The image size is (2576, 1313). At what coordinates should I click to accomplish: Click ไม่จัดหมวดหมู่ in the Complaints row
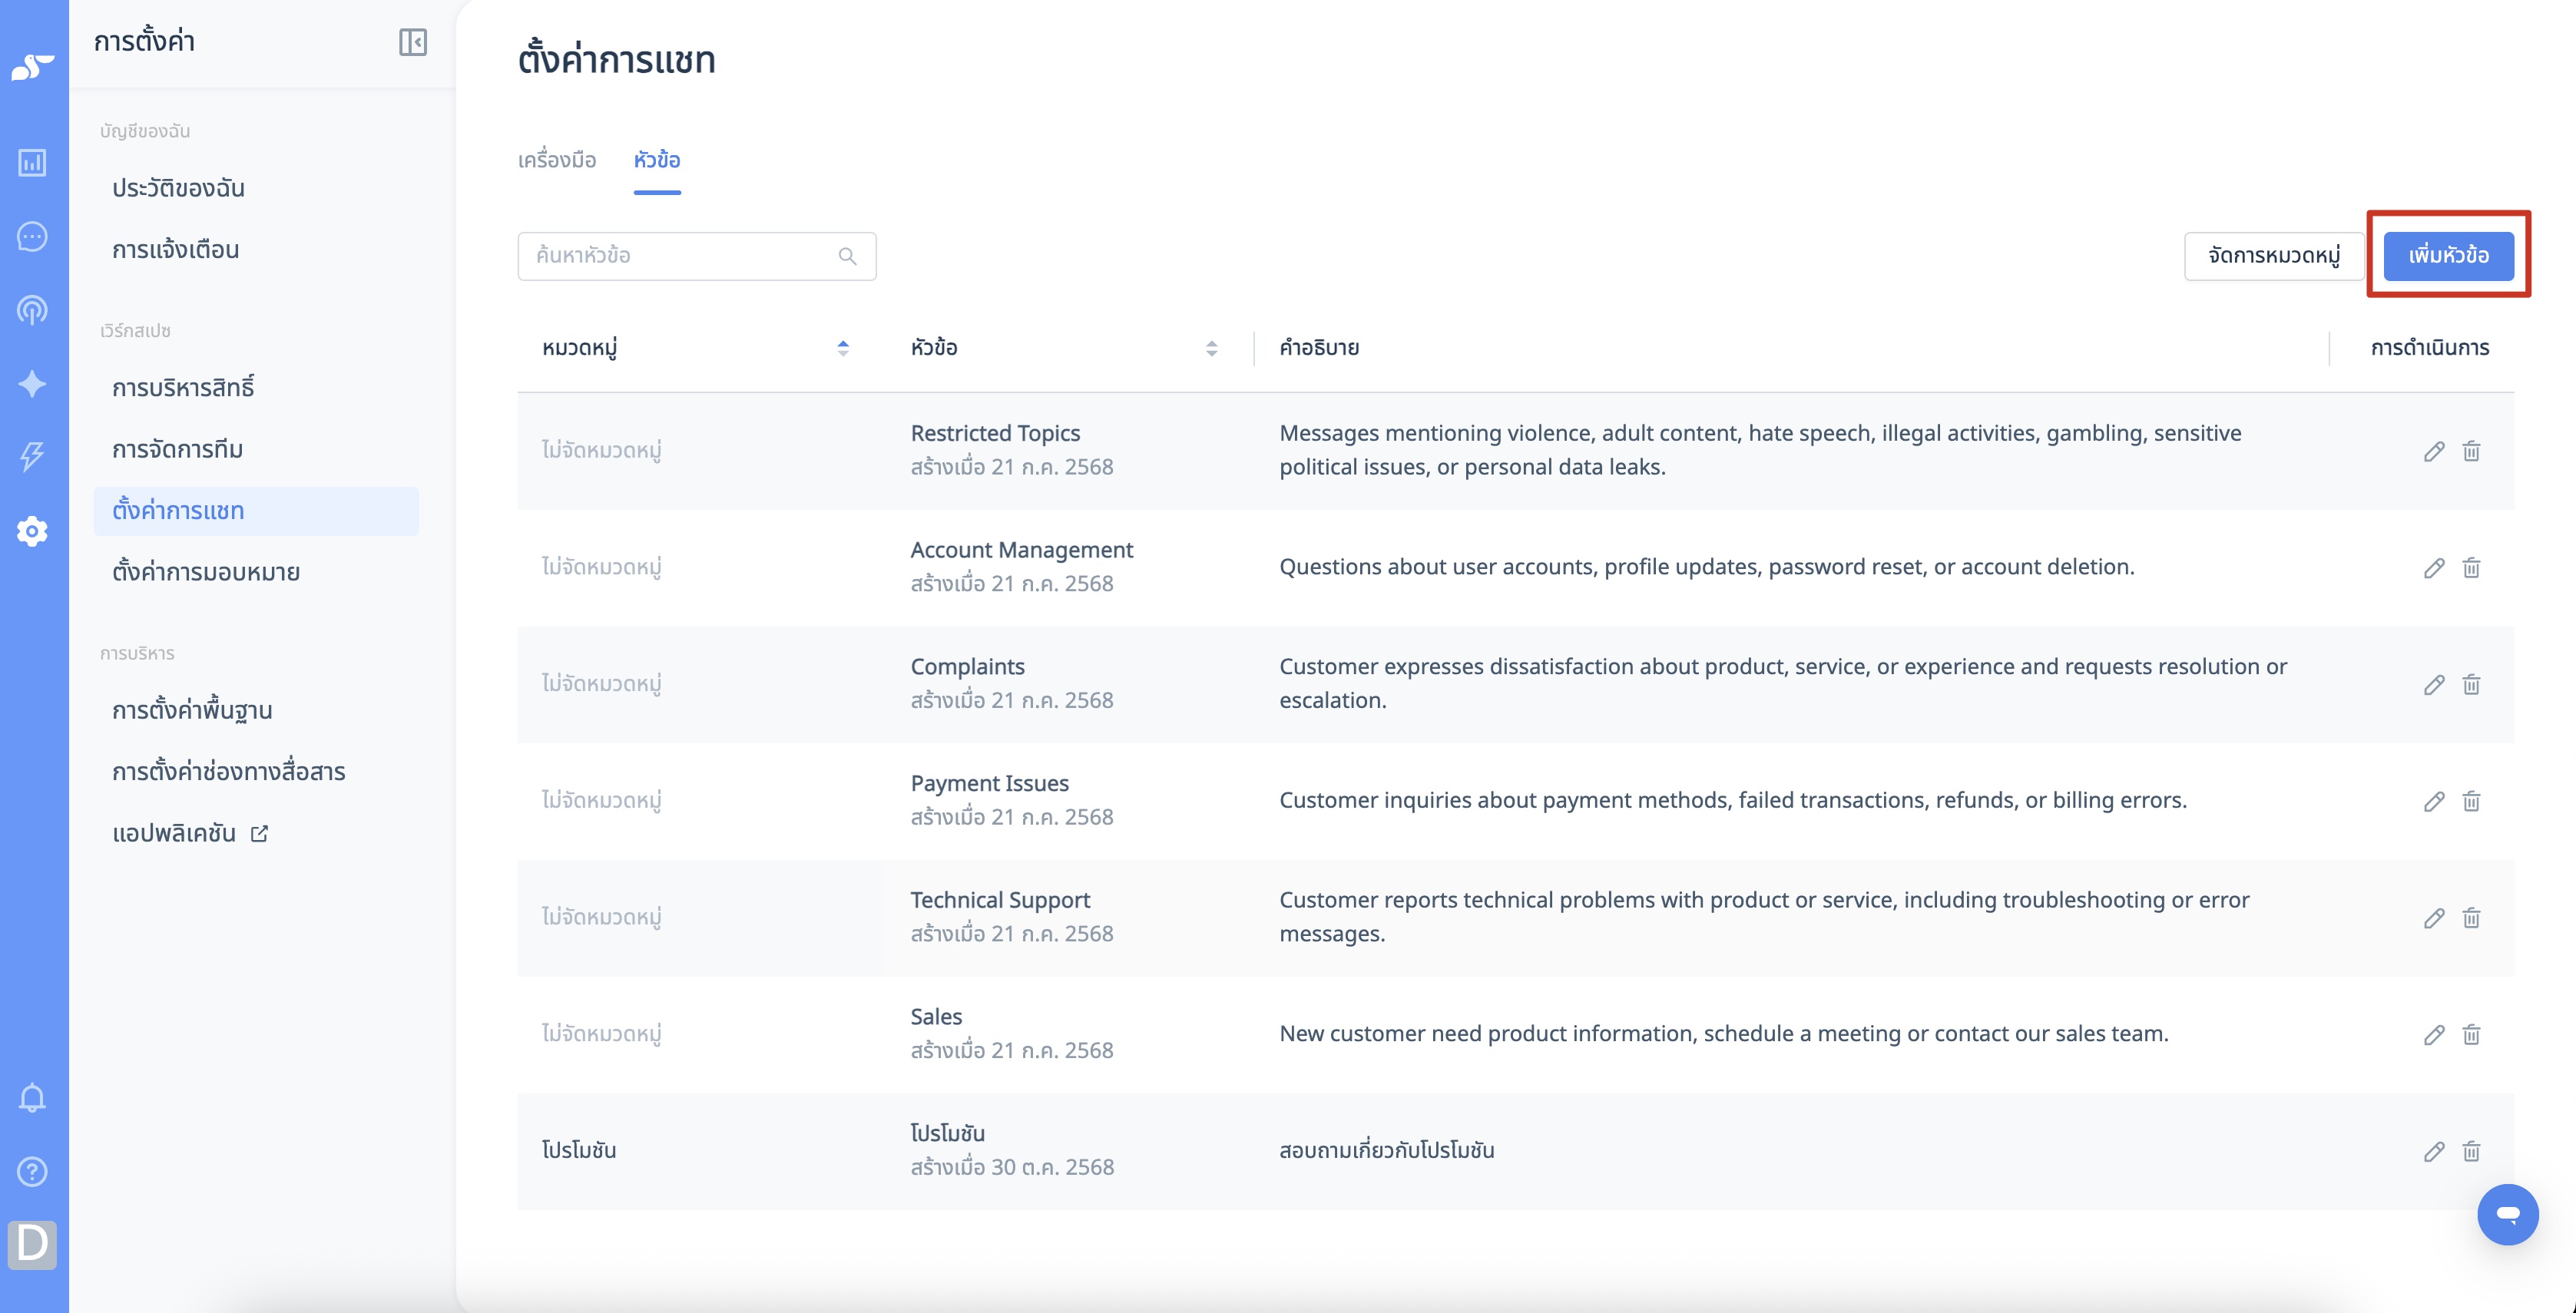[602, 684]
